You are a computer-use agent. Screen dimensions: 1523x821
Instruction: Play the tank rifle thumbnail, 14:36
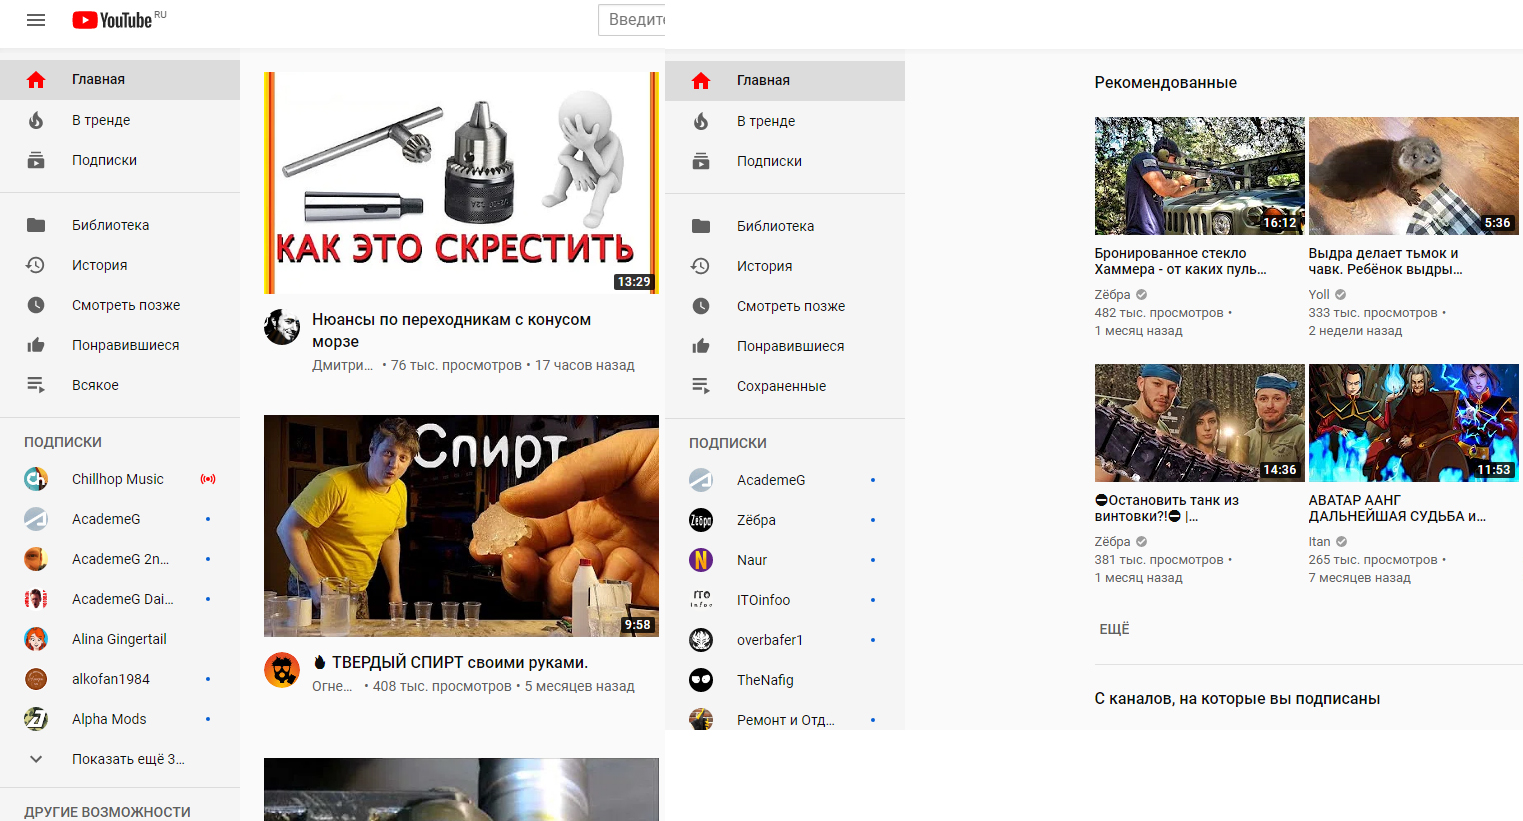pyautogui.click(x=1199, y=423)
